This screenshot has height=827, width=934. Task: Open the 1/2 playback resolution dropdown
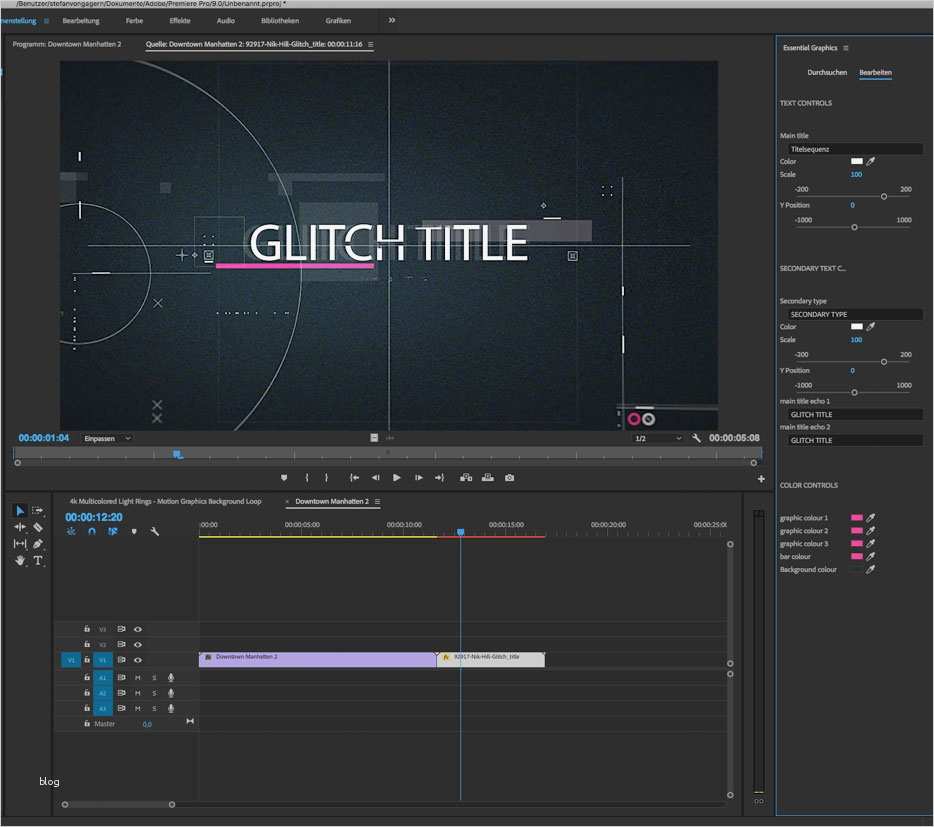click(x=658, y=439)
